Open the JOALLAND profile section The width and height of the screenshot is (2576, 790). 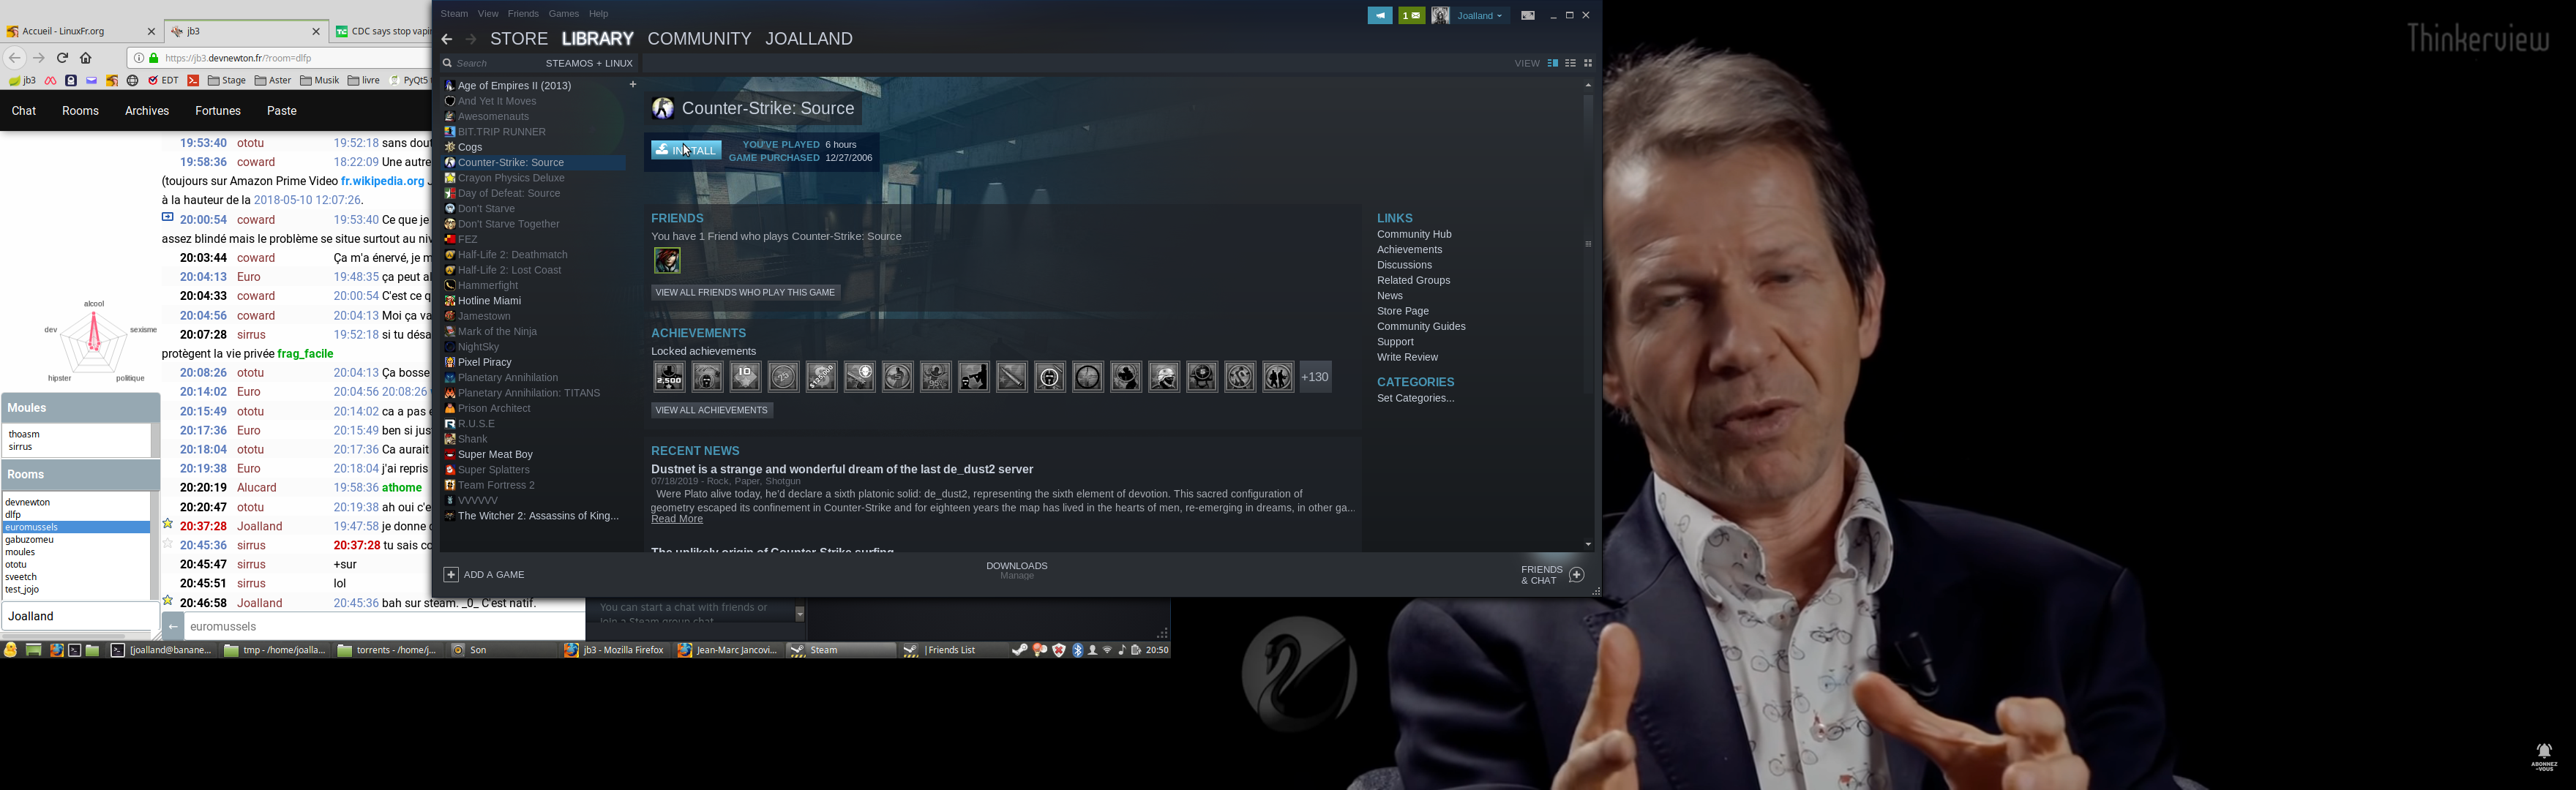[809, 39]
